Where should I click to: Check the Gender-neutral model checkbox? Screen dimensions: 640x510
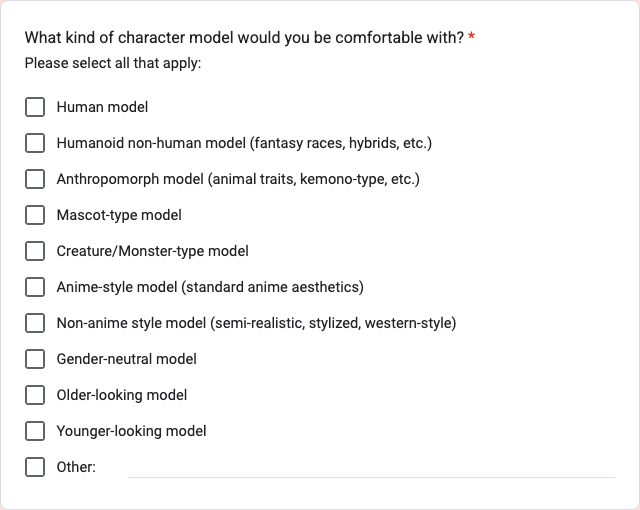click(35, 359)
